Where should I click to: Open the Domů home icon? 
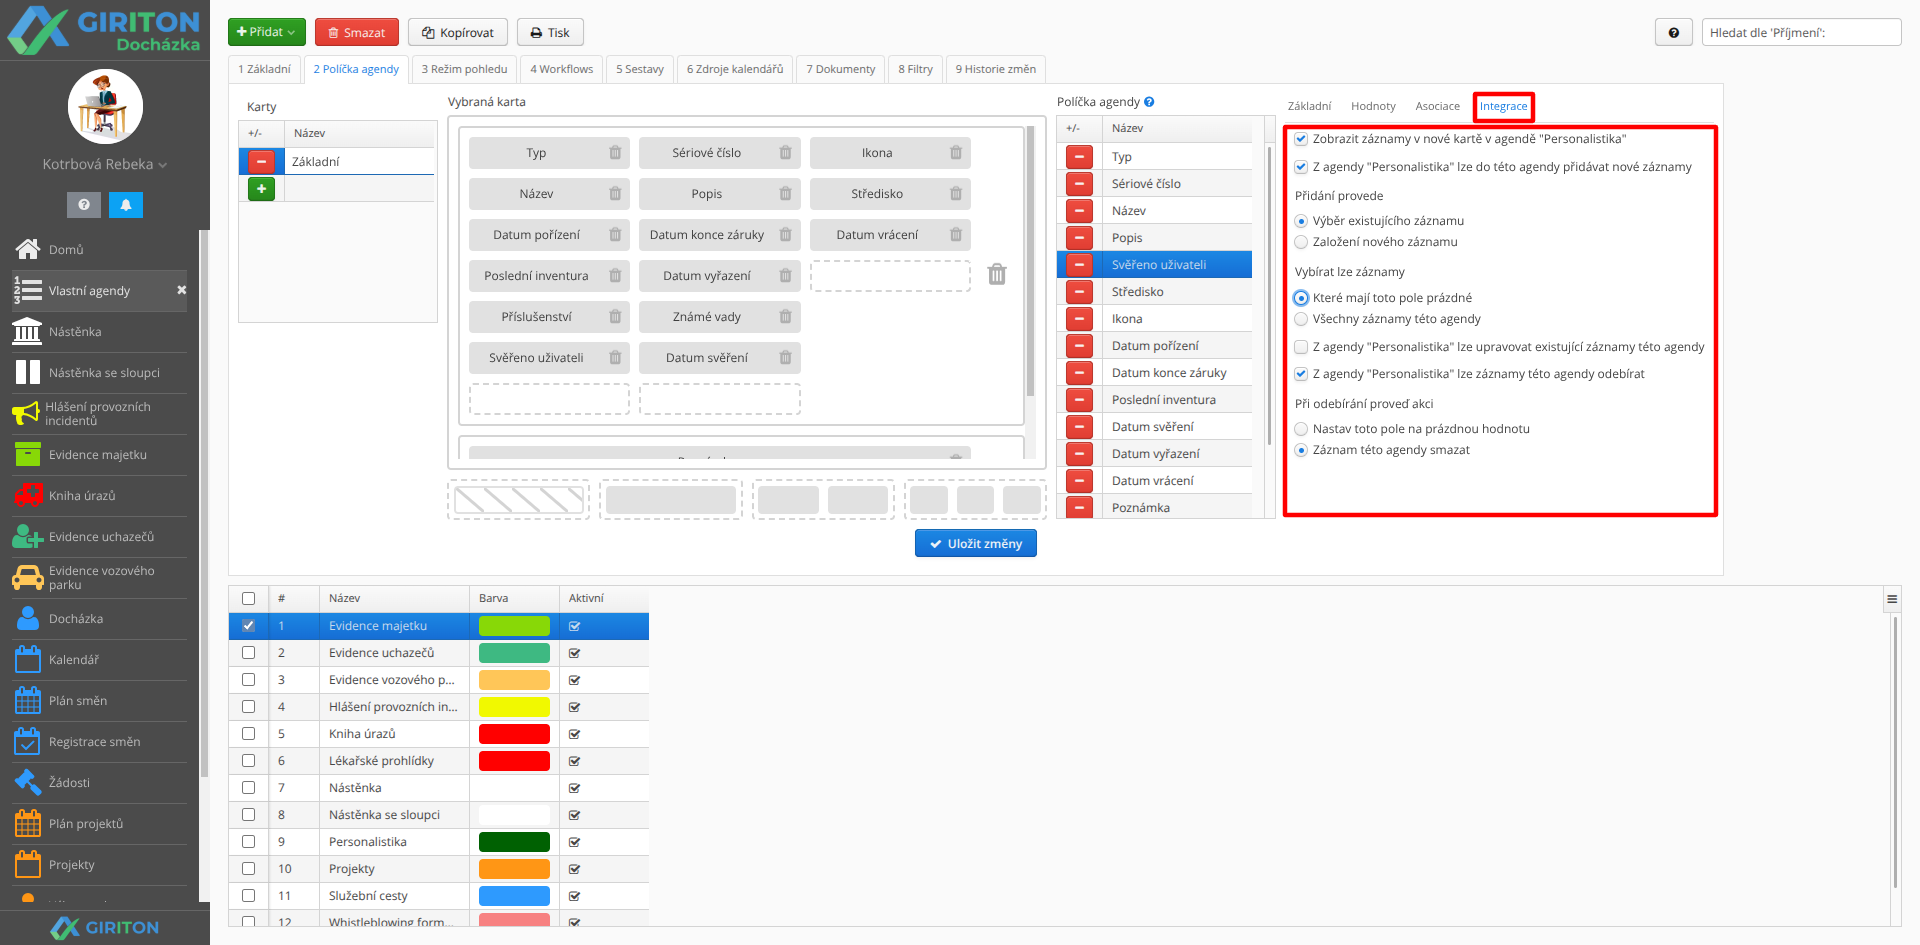point(27,249)
